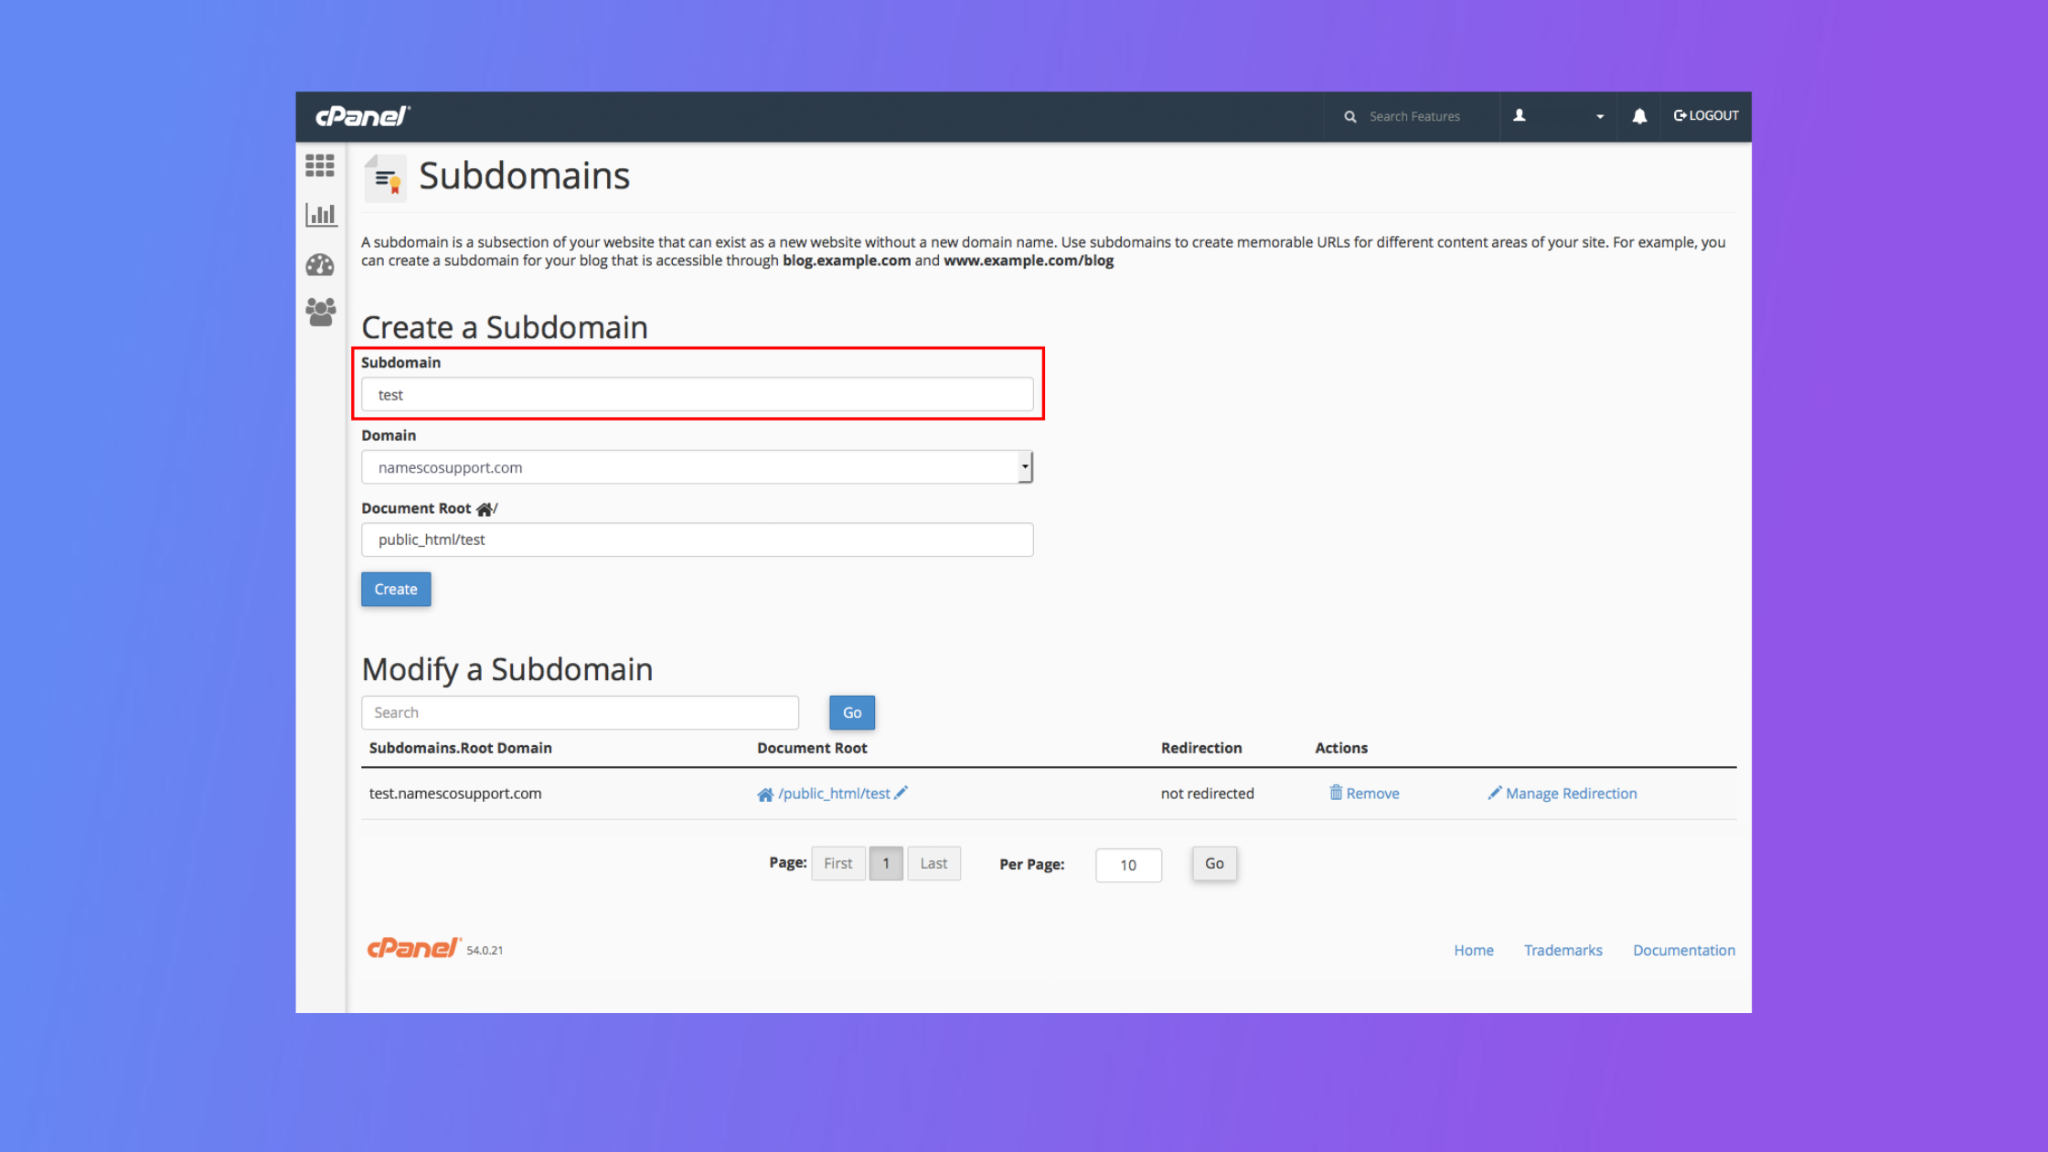
Task: Click the pencil icon beside /public_html/test
Action: 901,793
